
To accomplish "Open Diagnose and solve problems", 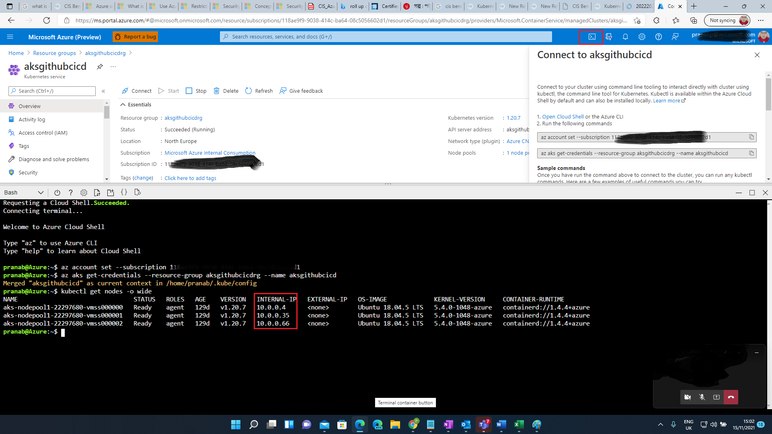I will [x=53, y=160].
